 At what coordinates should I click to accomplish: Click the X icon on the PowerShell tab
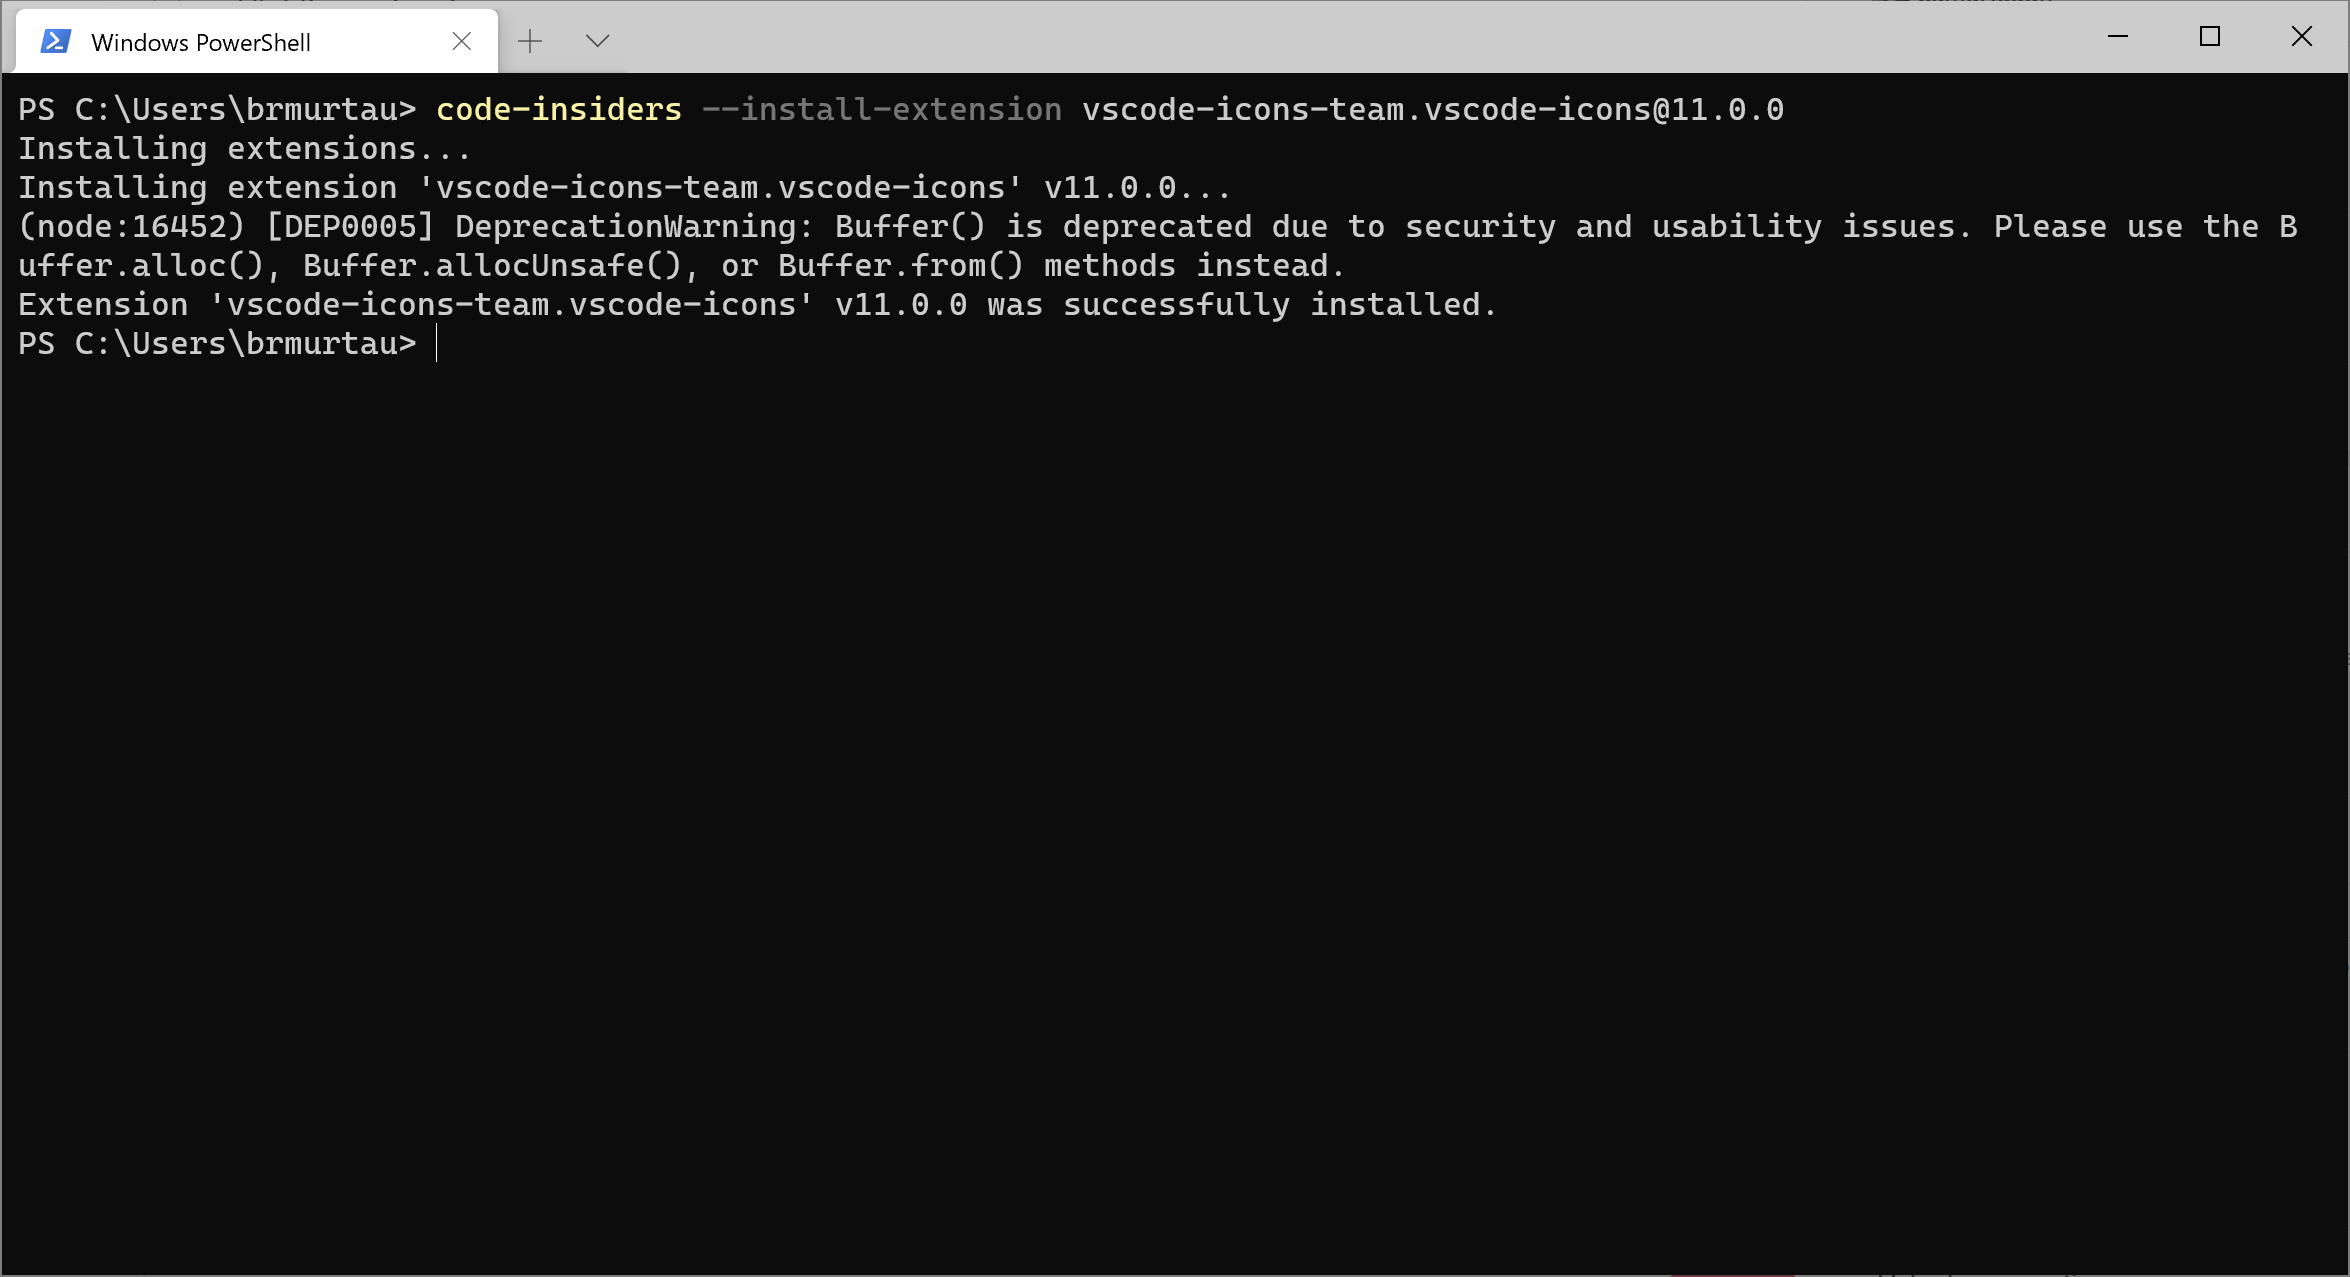coord(461,41)
